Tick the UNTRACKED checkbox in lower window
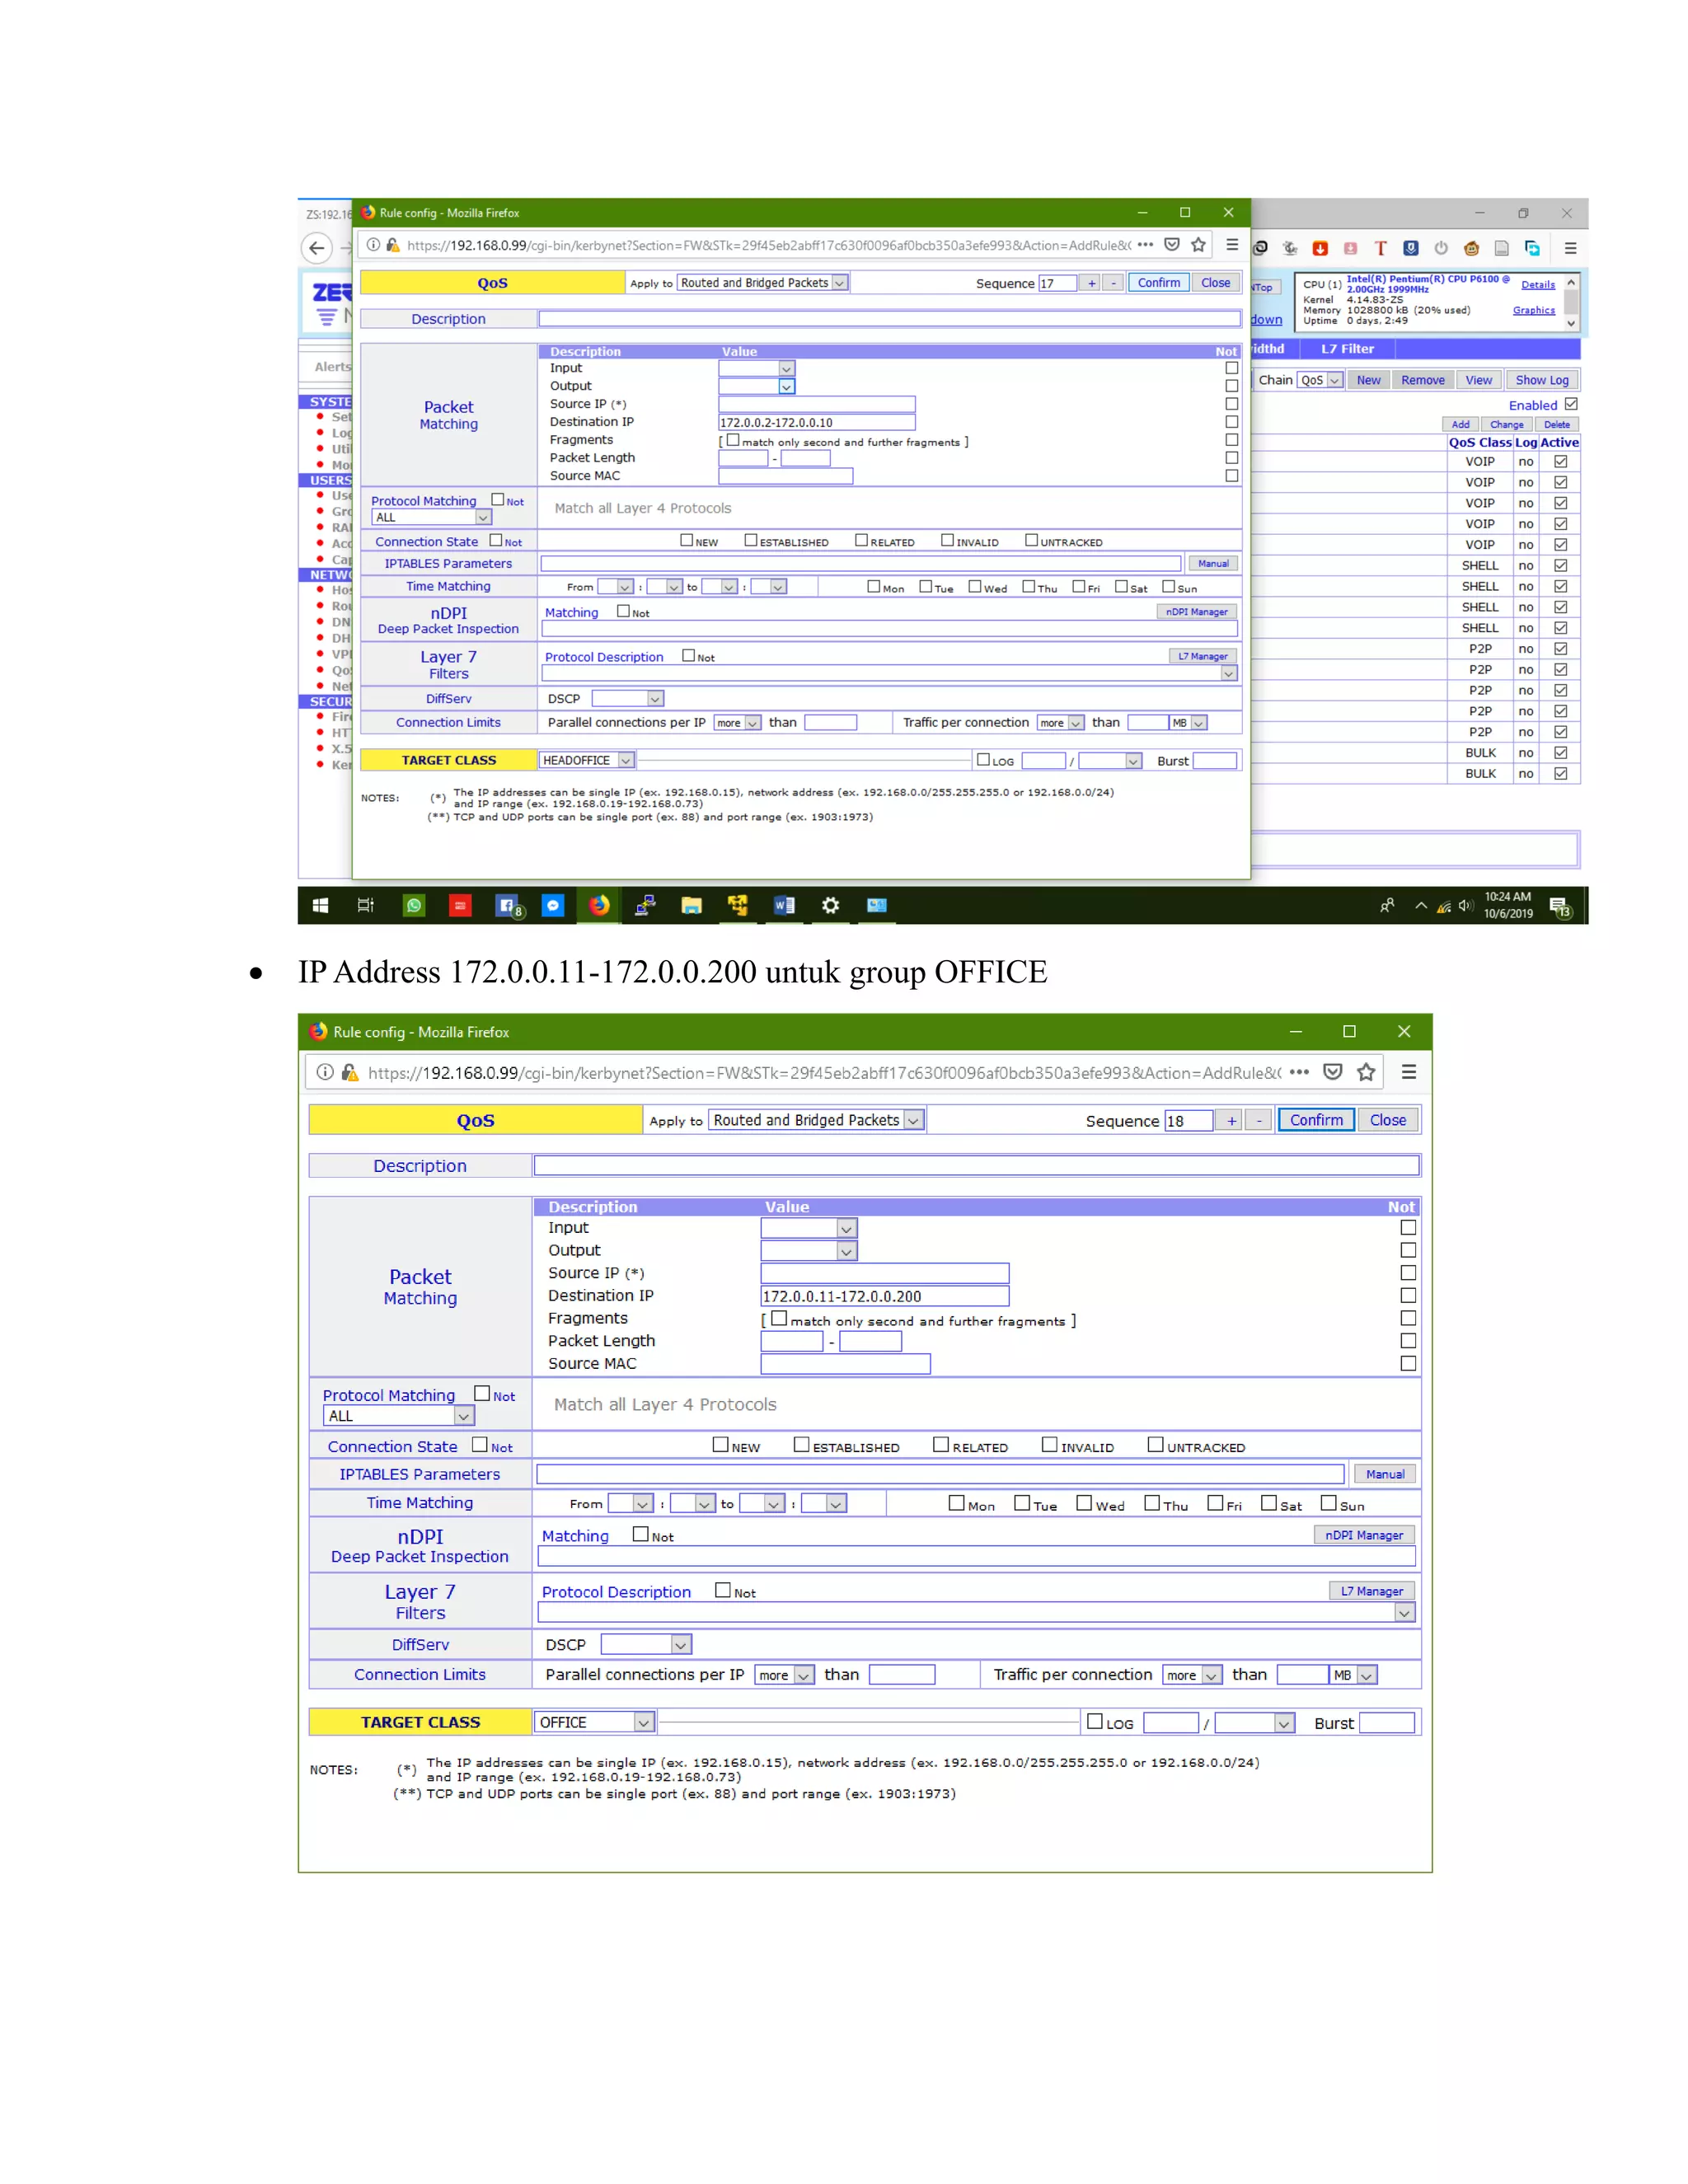The width and height of the screenshot is (1688, 2184). pos(1155,1444)
